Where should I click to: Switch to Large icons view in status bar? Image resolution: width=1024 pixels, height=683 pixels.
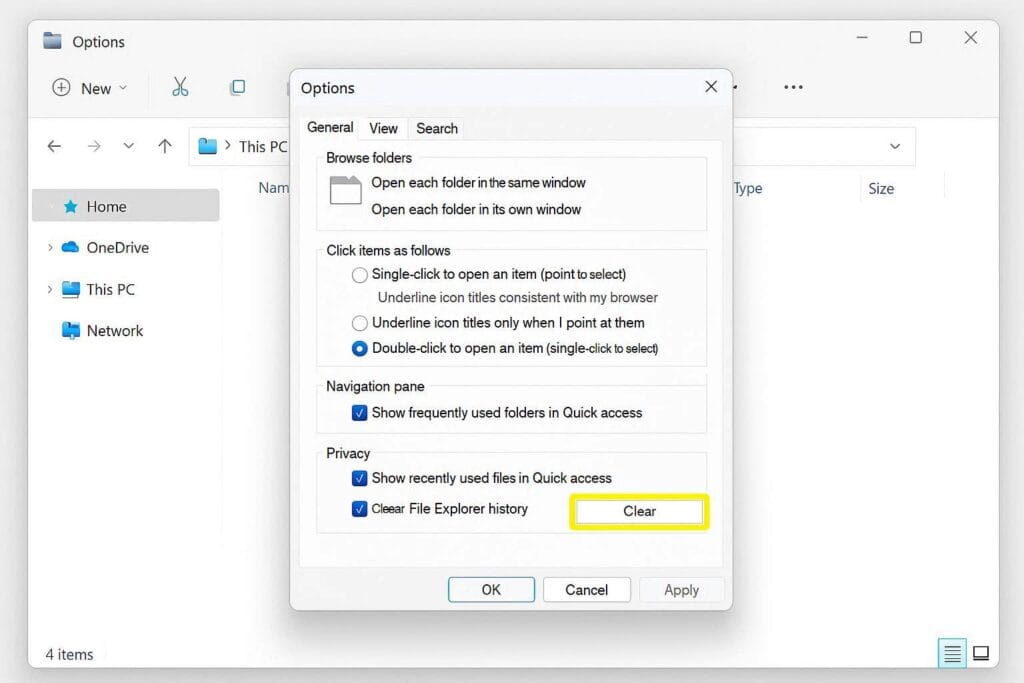pyautogui.click(x=981, y=653)
